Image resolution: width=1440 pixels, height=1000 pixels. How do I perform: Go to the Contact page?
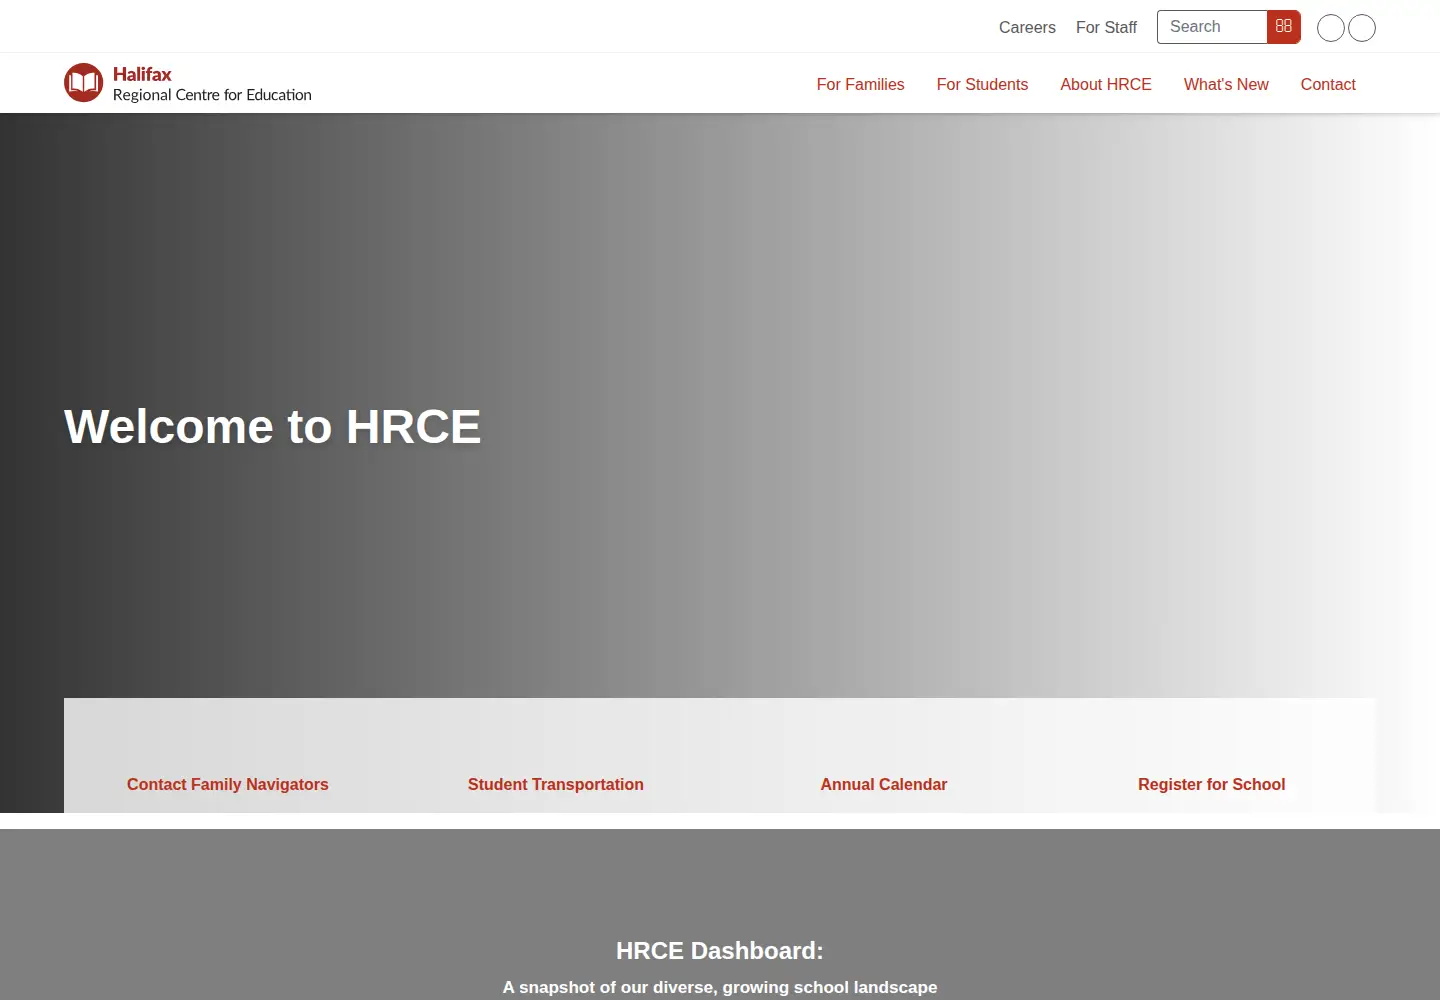[x=1328, y=85]
